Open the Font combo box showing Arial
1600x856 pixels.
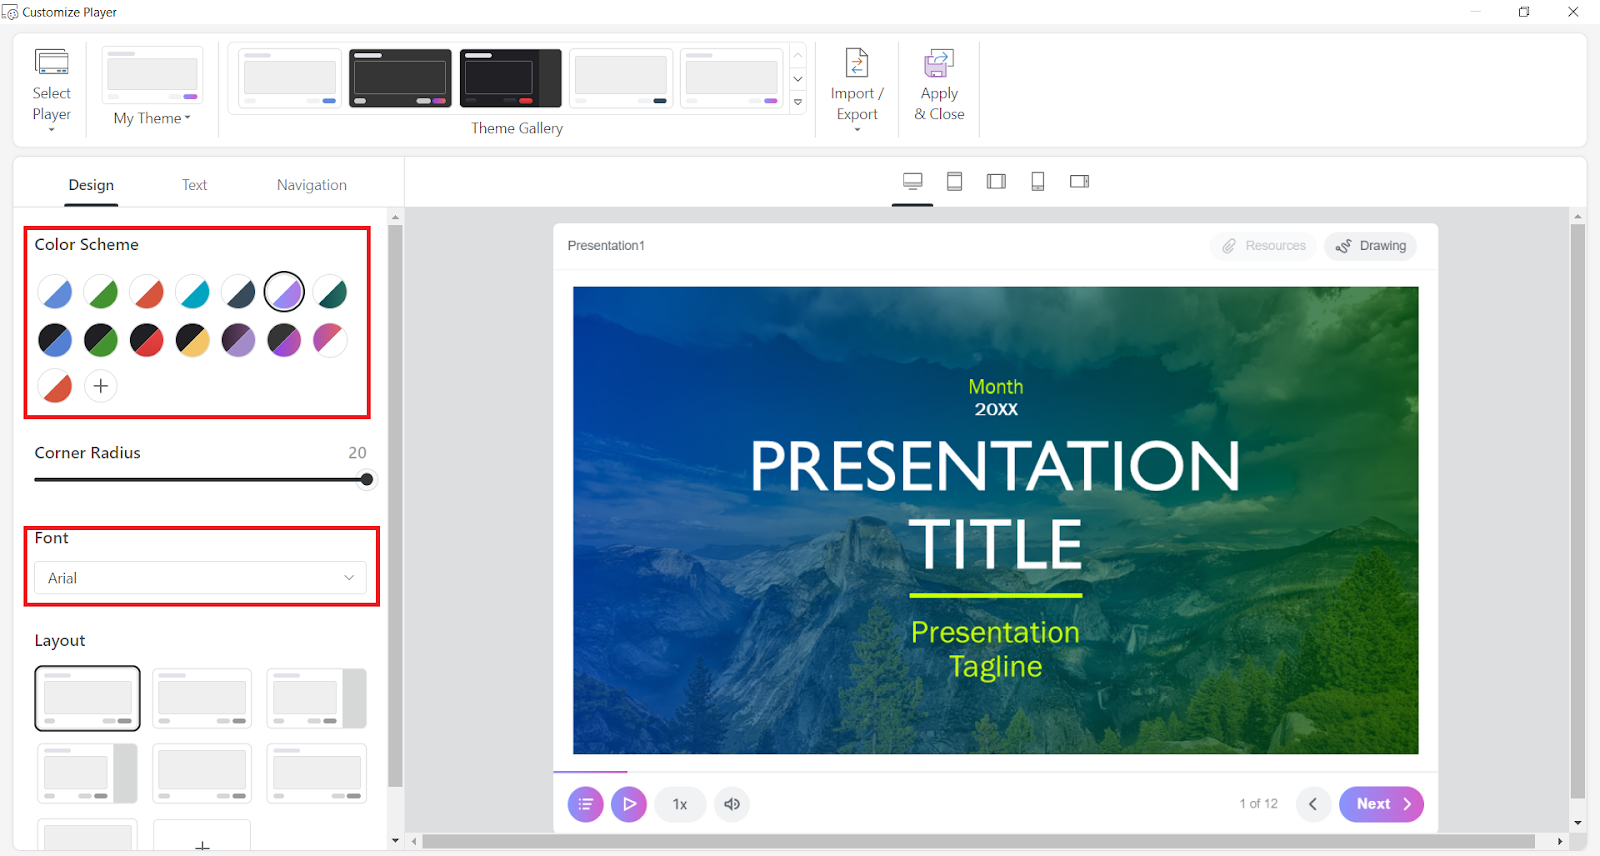[x=201, y=578]
